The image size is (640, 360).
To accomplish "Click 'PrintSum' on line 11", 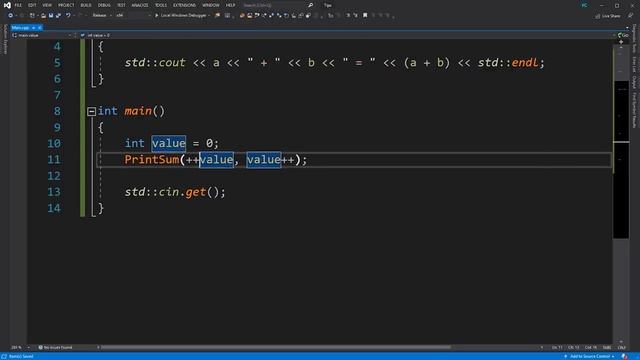I will point(151,160).
